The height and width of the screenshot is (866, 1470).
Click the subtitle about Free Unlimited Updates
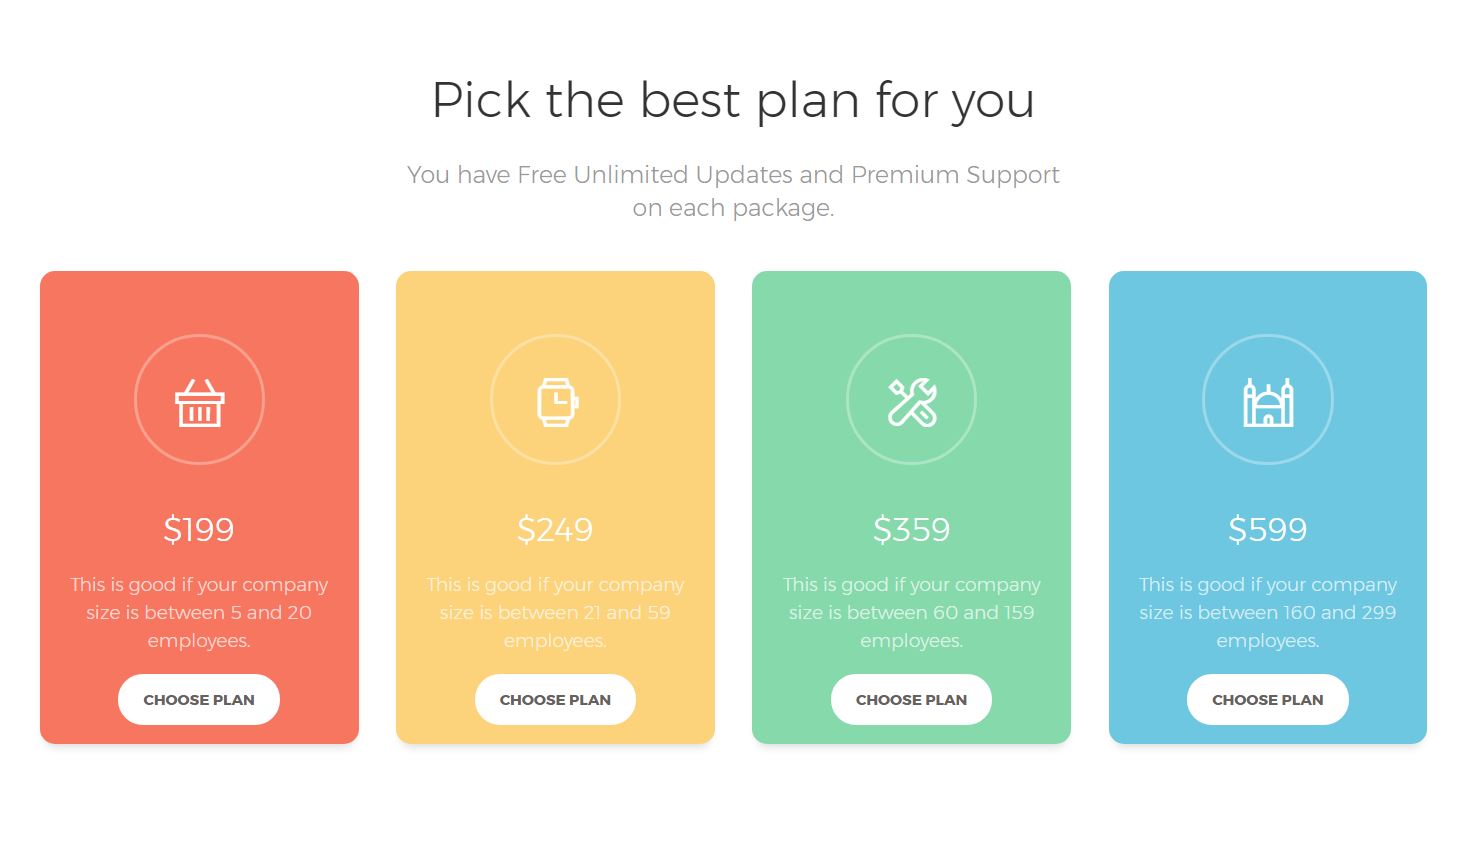click(x=733, y=190)
